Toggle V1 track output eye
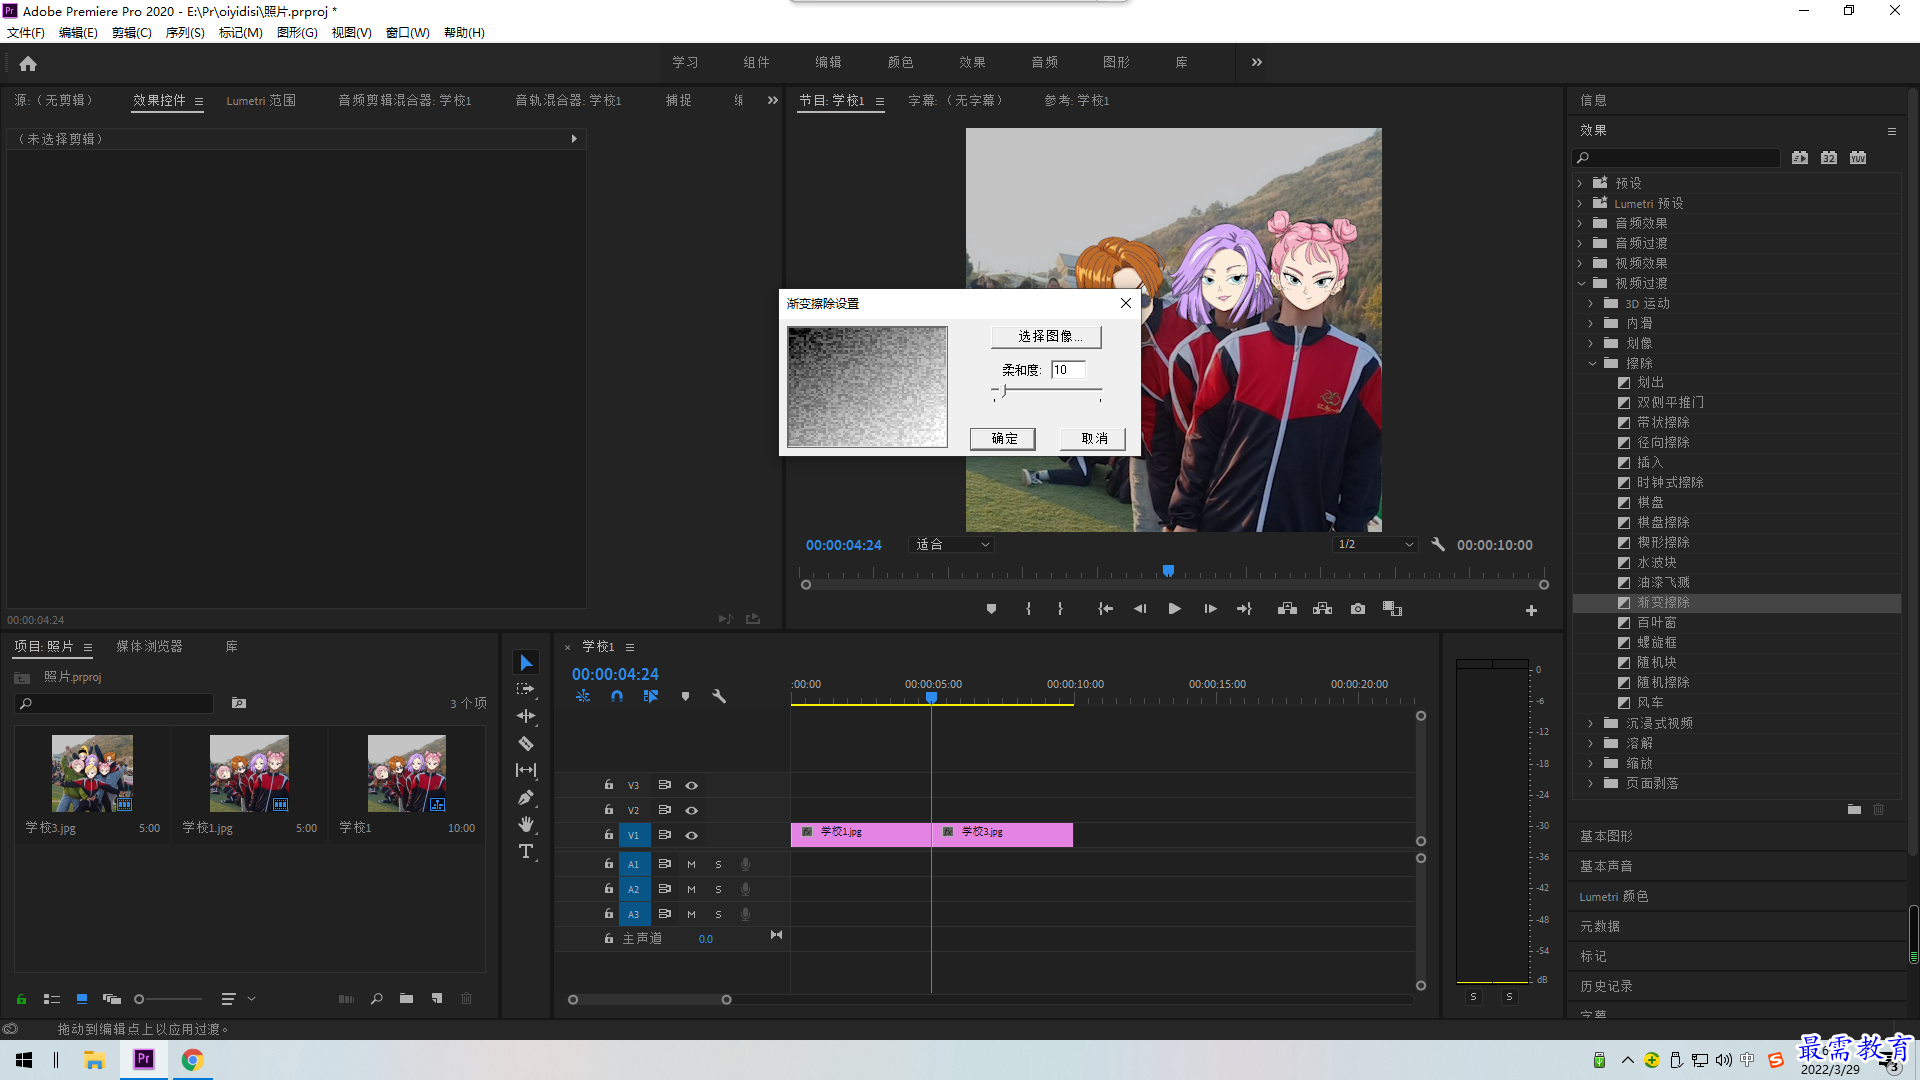The width and height of the screenshot is (1920, 1080). (x=691, y=835)
